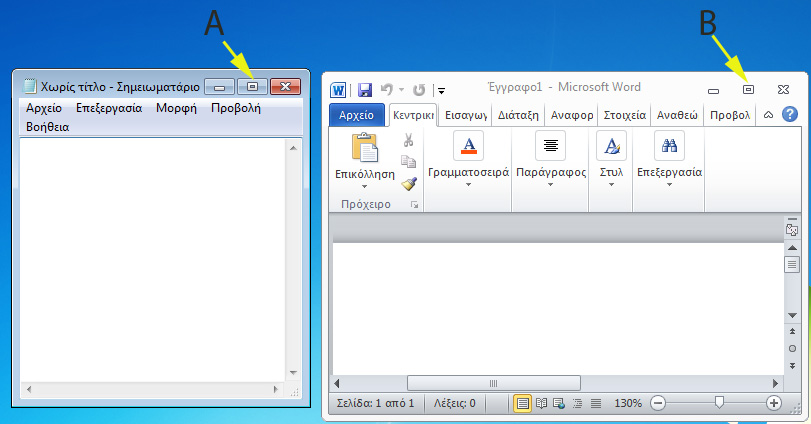Open Προβολή menu in Notepad
This screenshot has width=811, height=424.
coord(236,108)
